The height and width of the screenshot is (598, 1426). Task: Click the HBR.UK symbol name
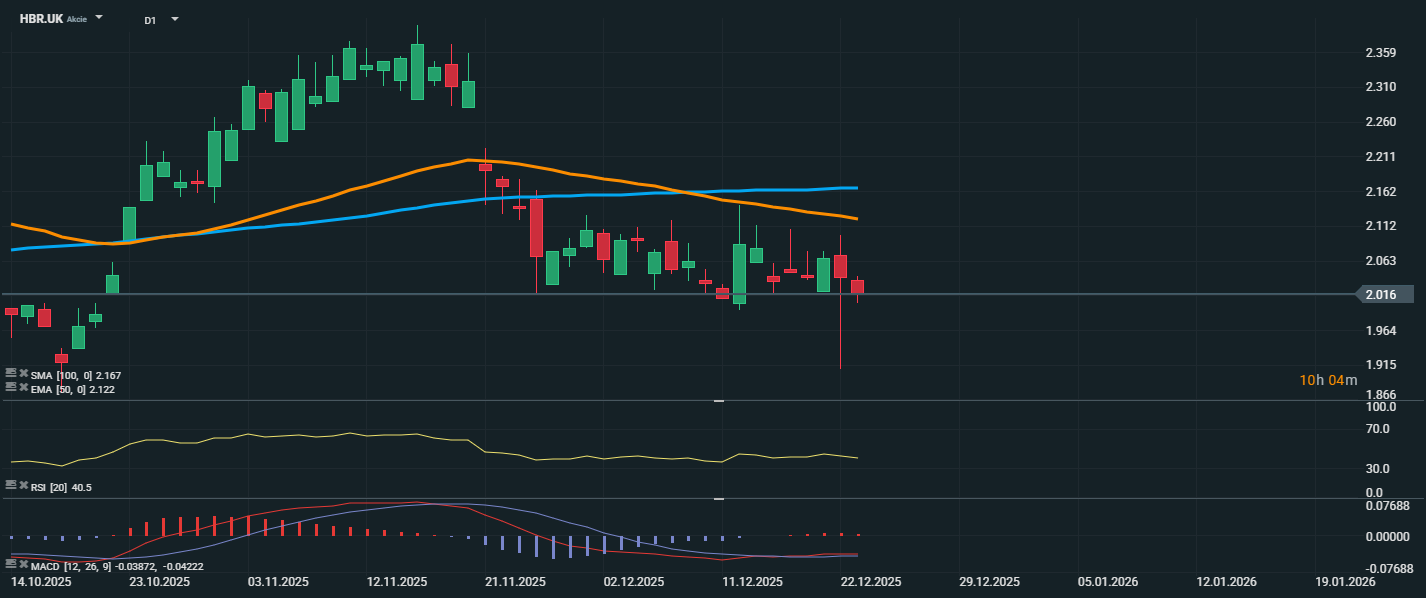[41, 18]
